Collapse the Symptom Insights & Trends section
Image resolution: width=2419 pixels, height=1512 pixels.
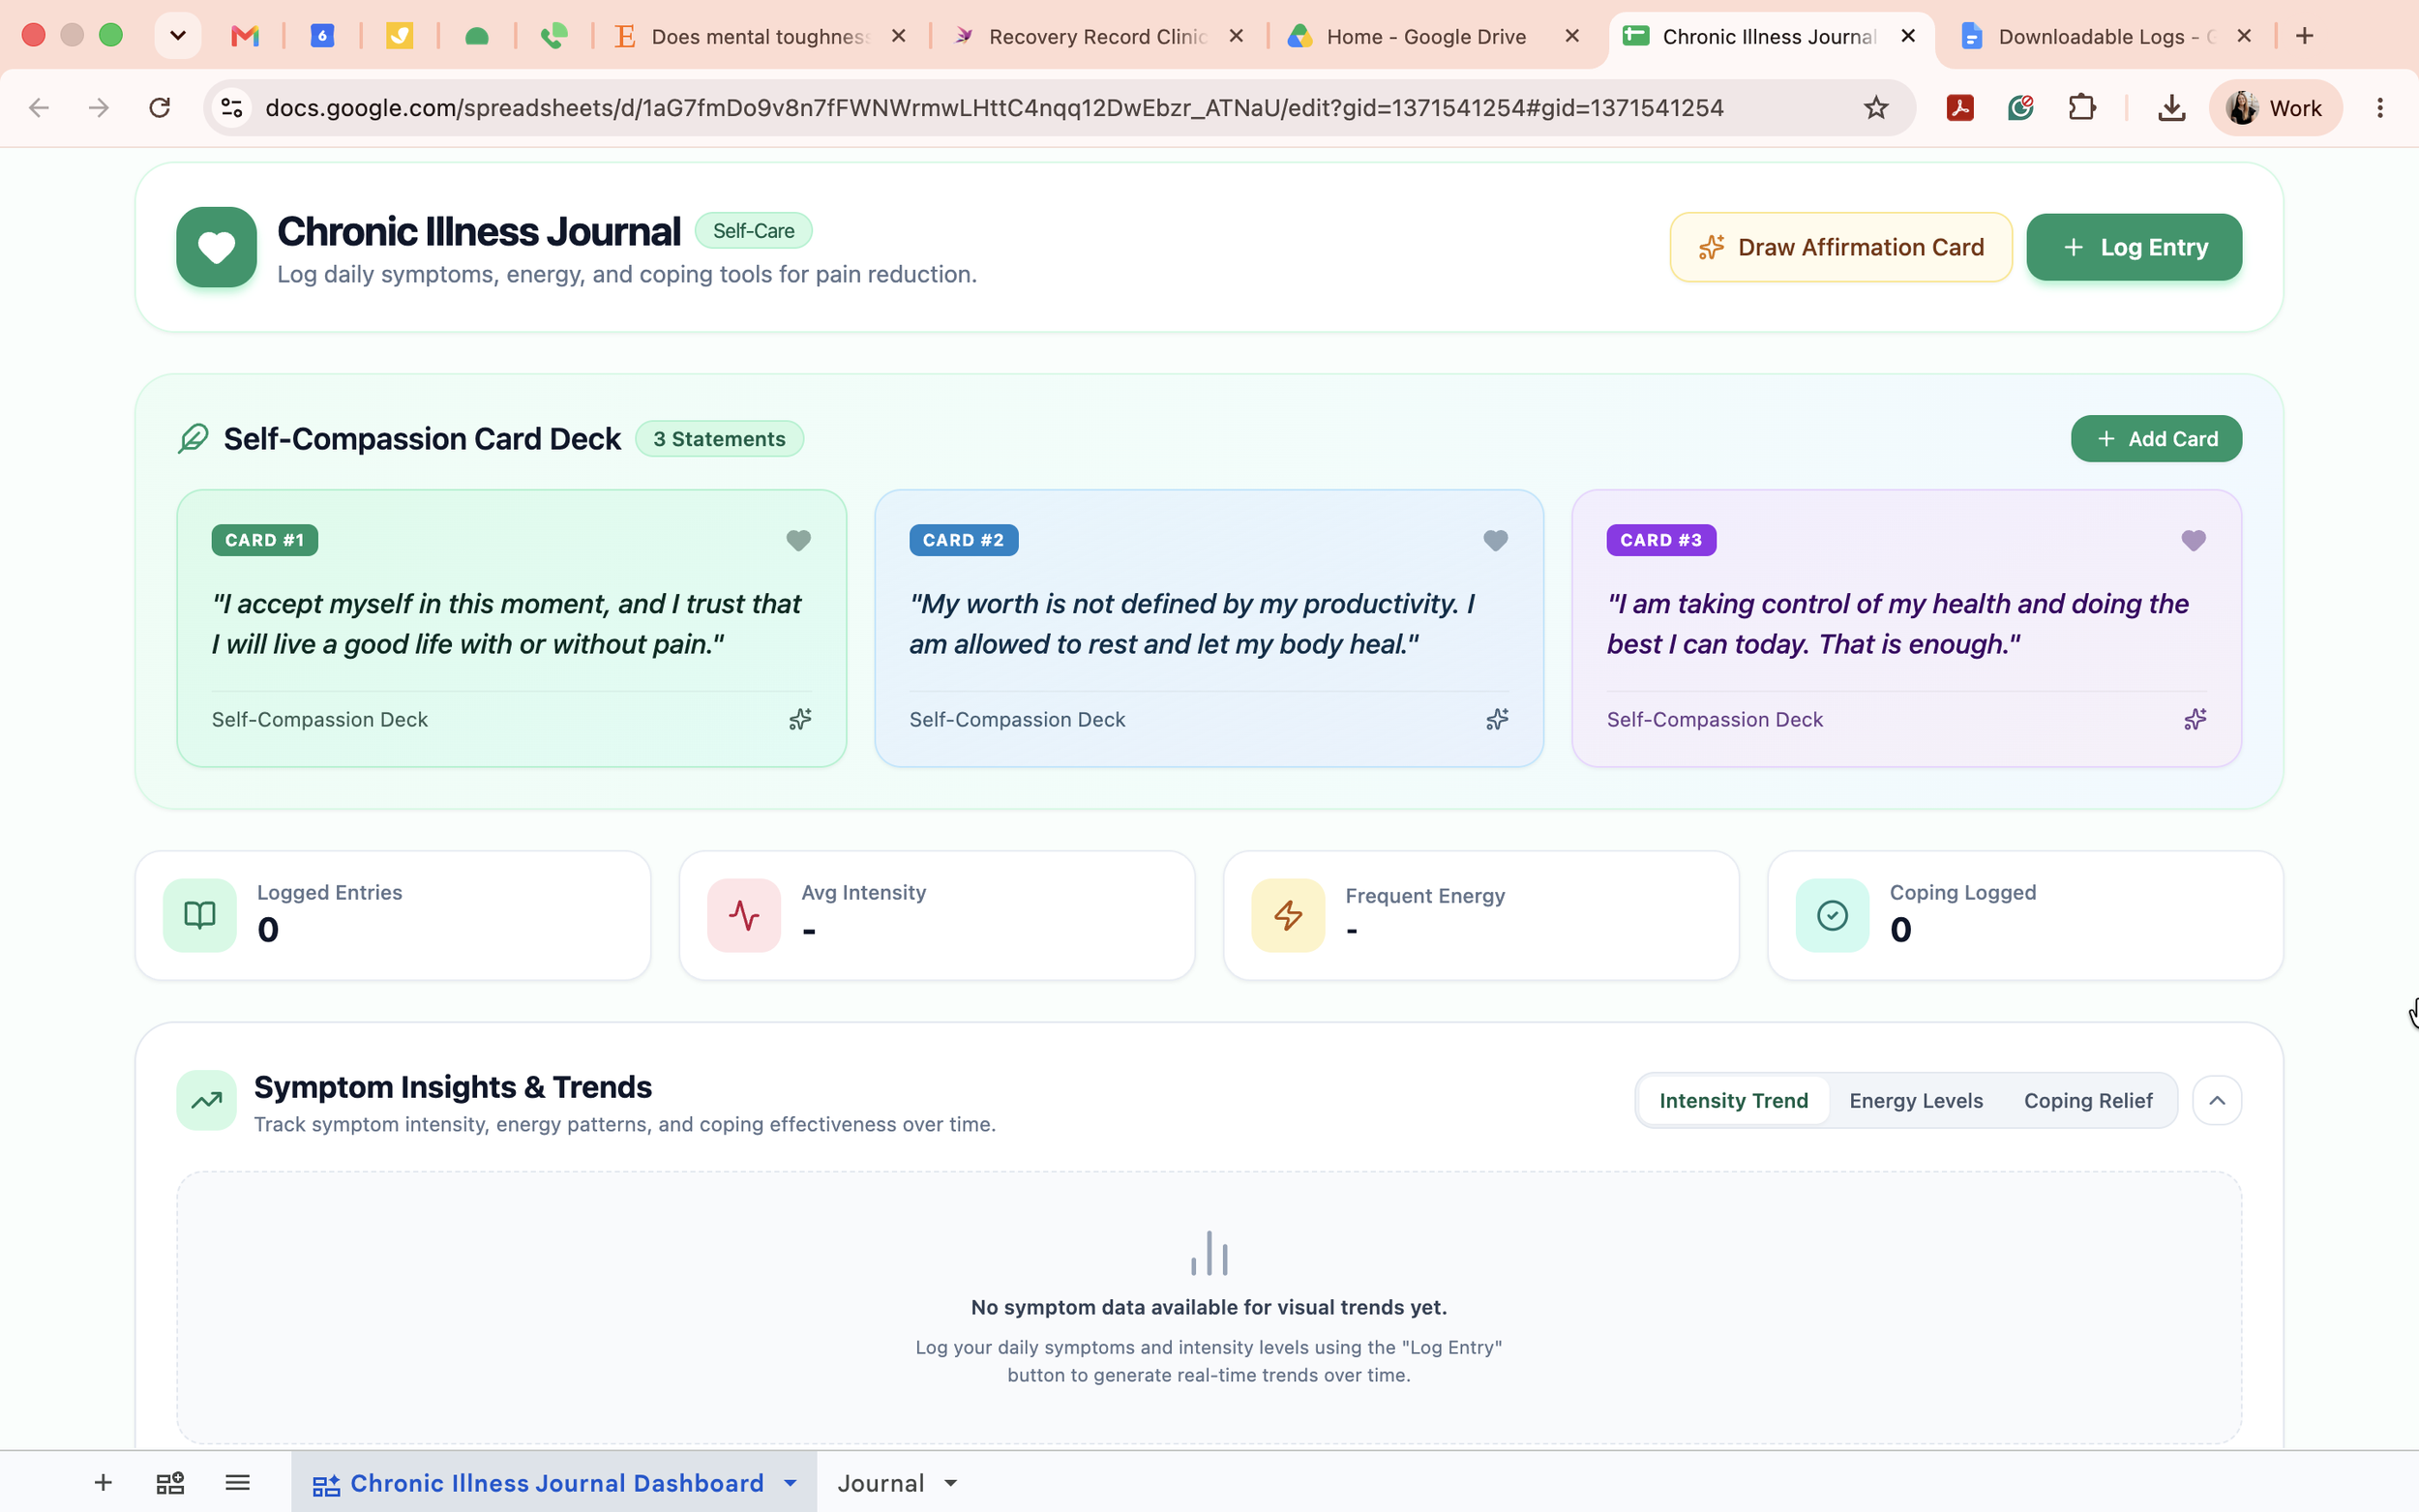point(2216,1100)
